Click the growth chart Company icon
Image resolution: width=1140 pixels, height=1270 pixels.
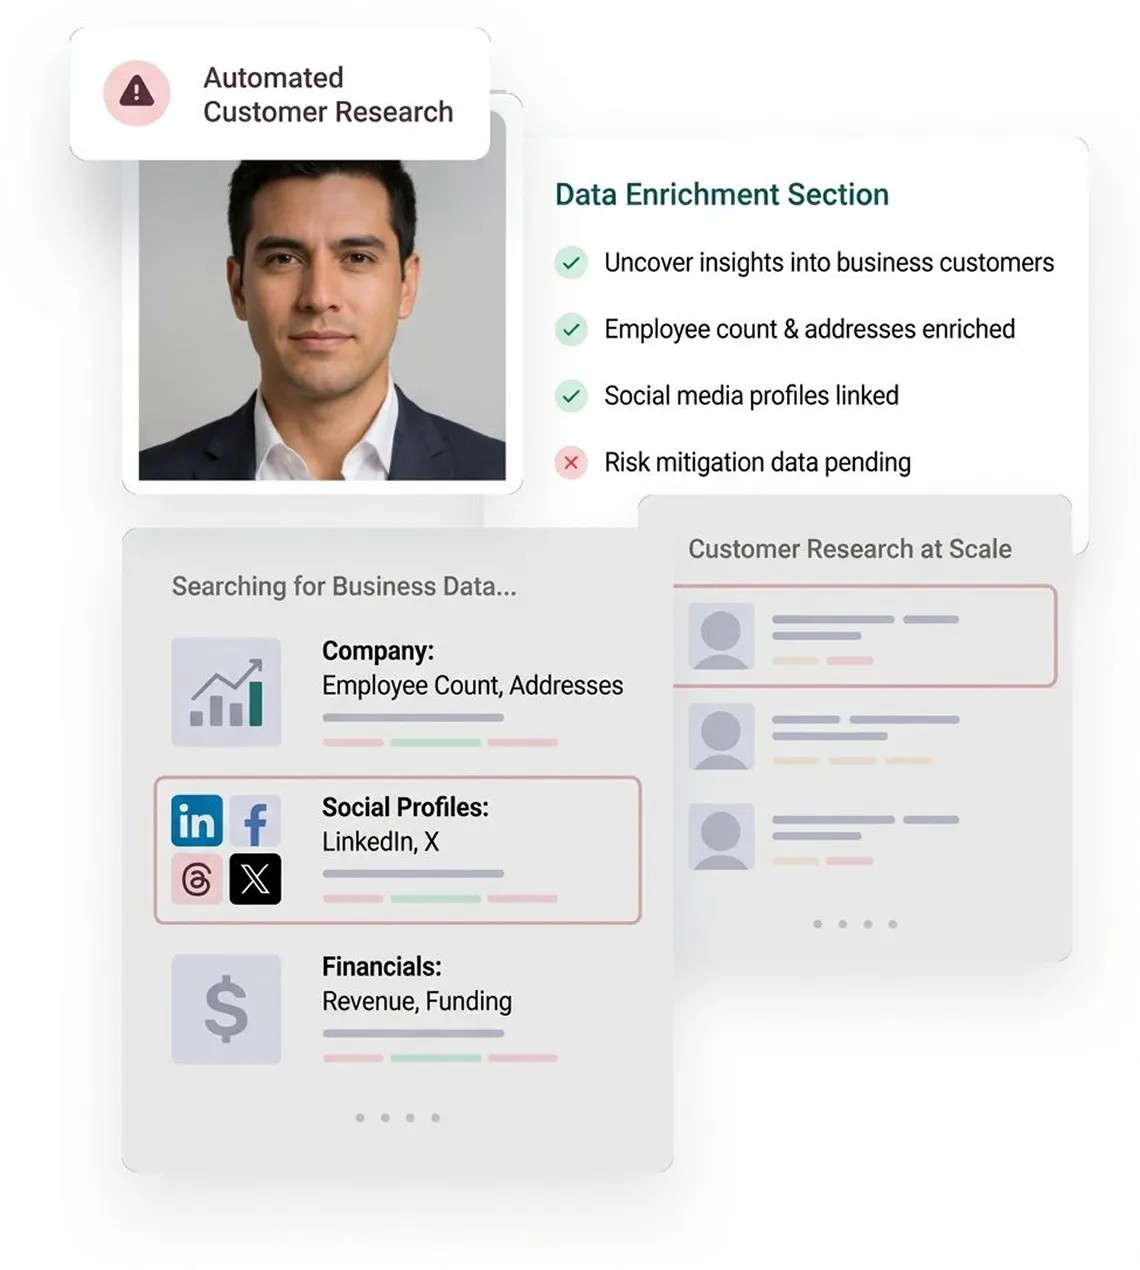click(x=226, y=692)
